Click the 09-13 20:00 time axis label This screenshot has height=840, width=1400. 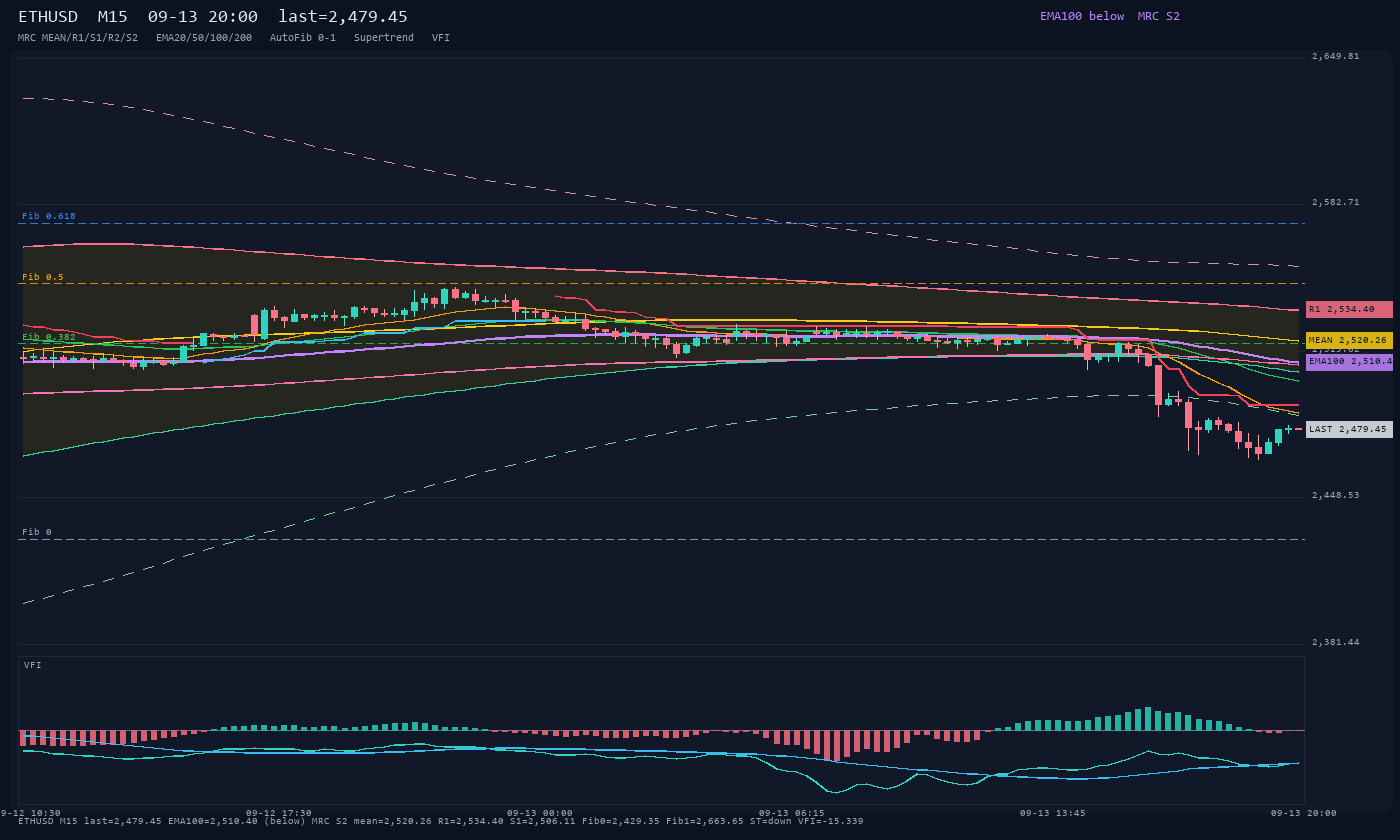point(1304,813)
